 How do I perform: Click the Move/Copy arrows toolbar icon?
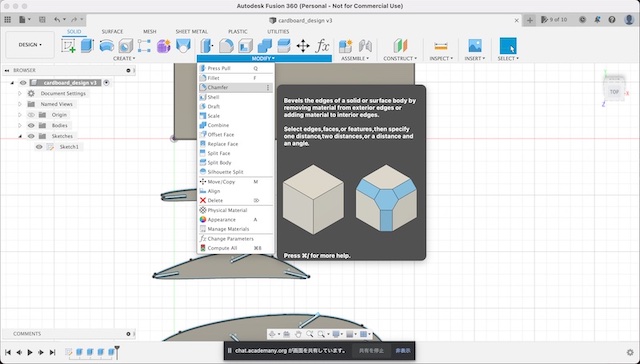point(303,46)
